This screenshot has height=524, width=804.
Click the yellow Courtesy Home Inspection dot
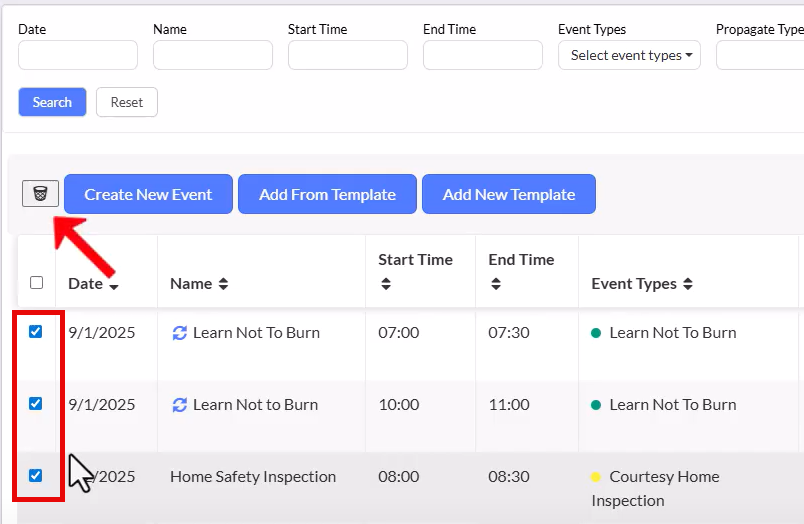tap(596, 477)
